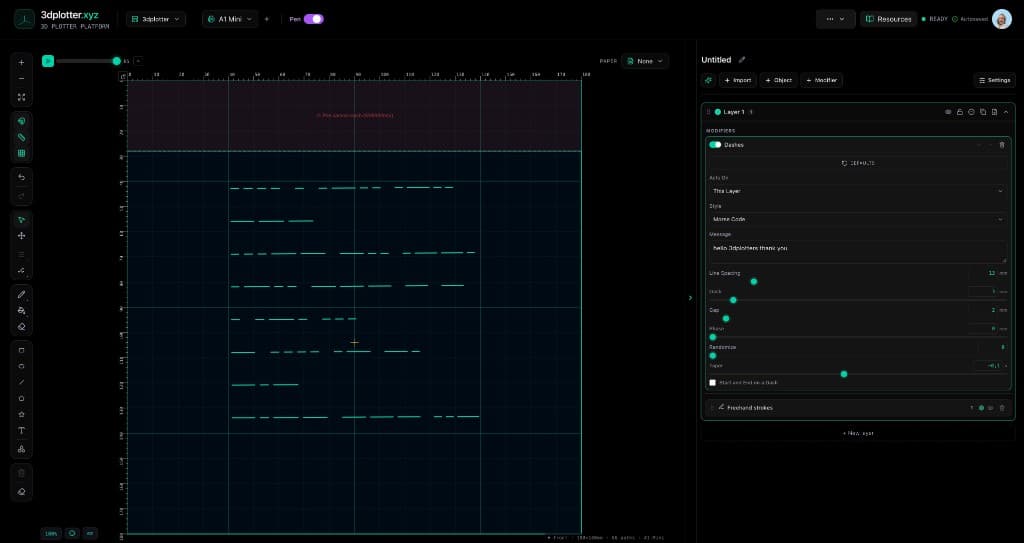Choose the pencil drawing tool

[22, 295]
